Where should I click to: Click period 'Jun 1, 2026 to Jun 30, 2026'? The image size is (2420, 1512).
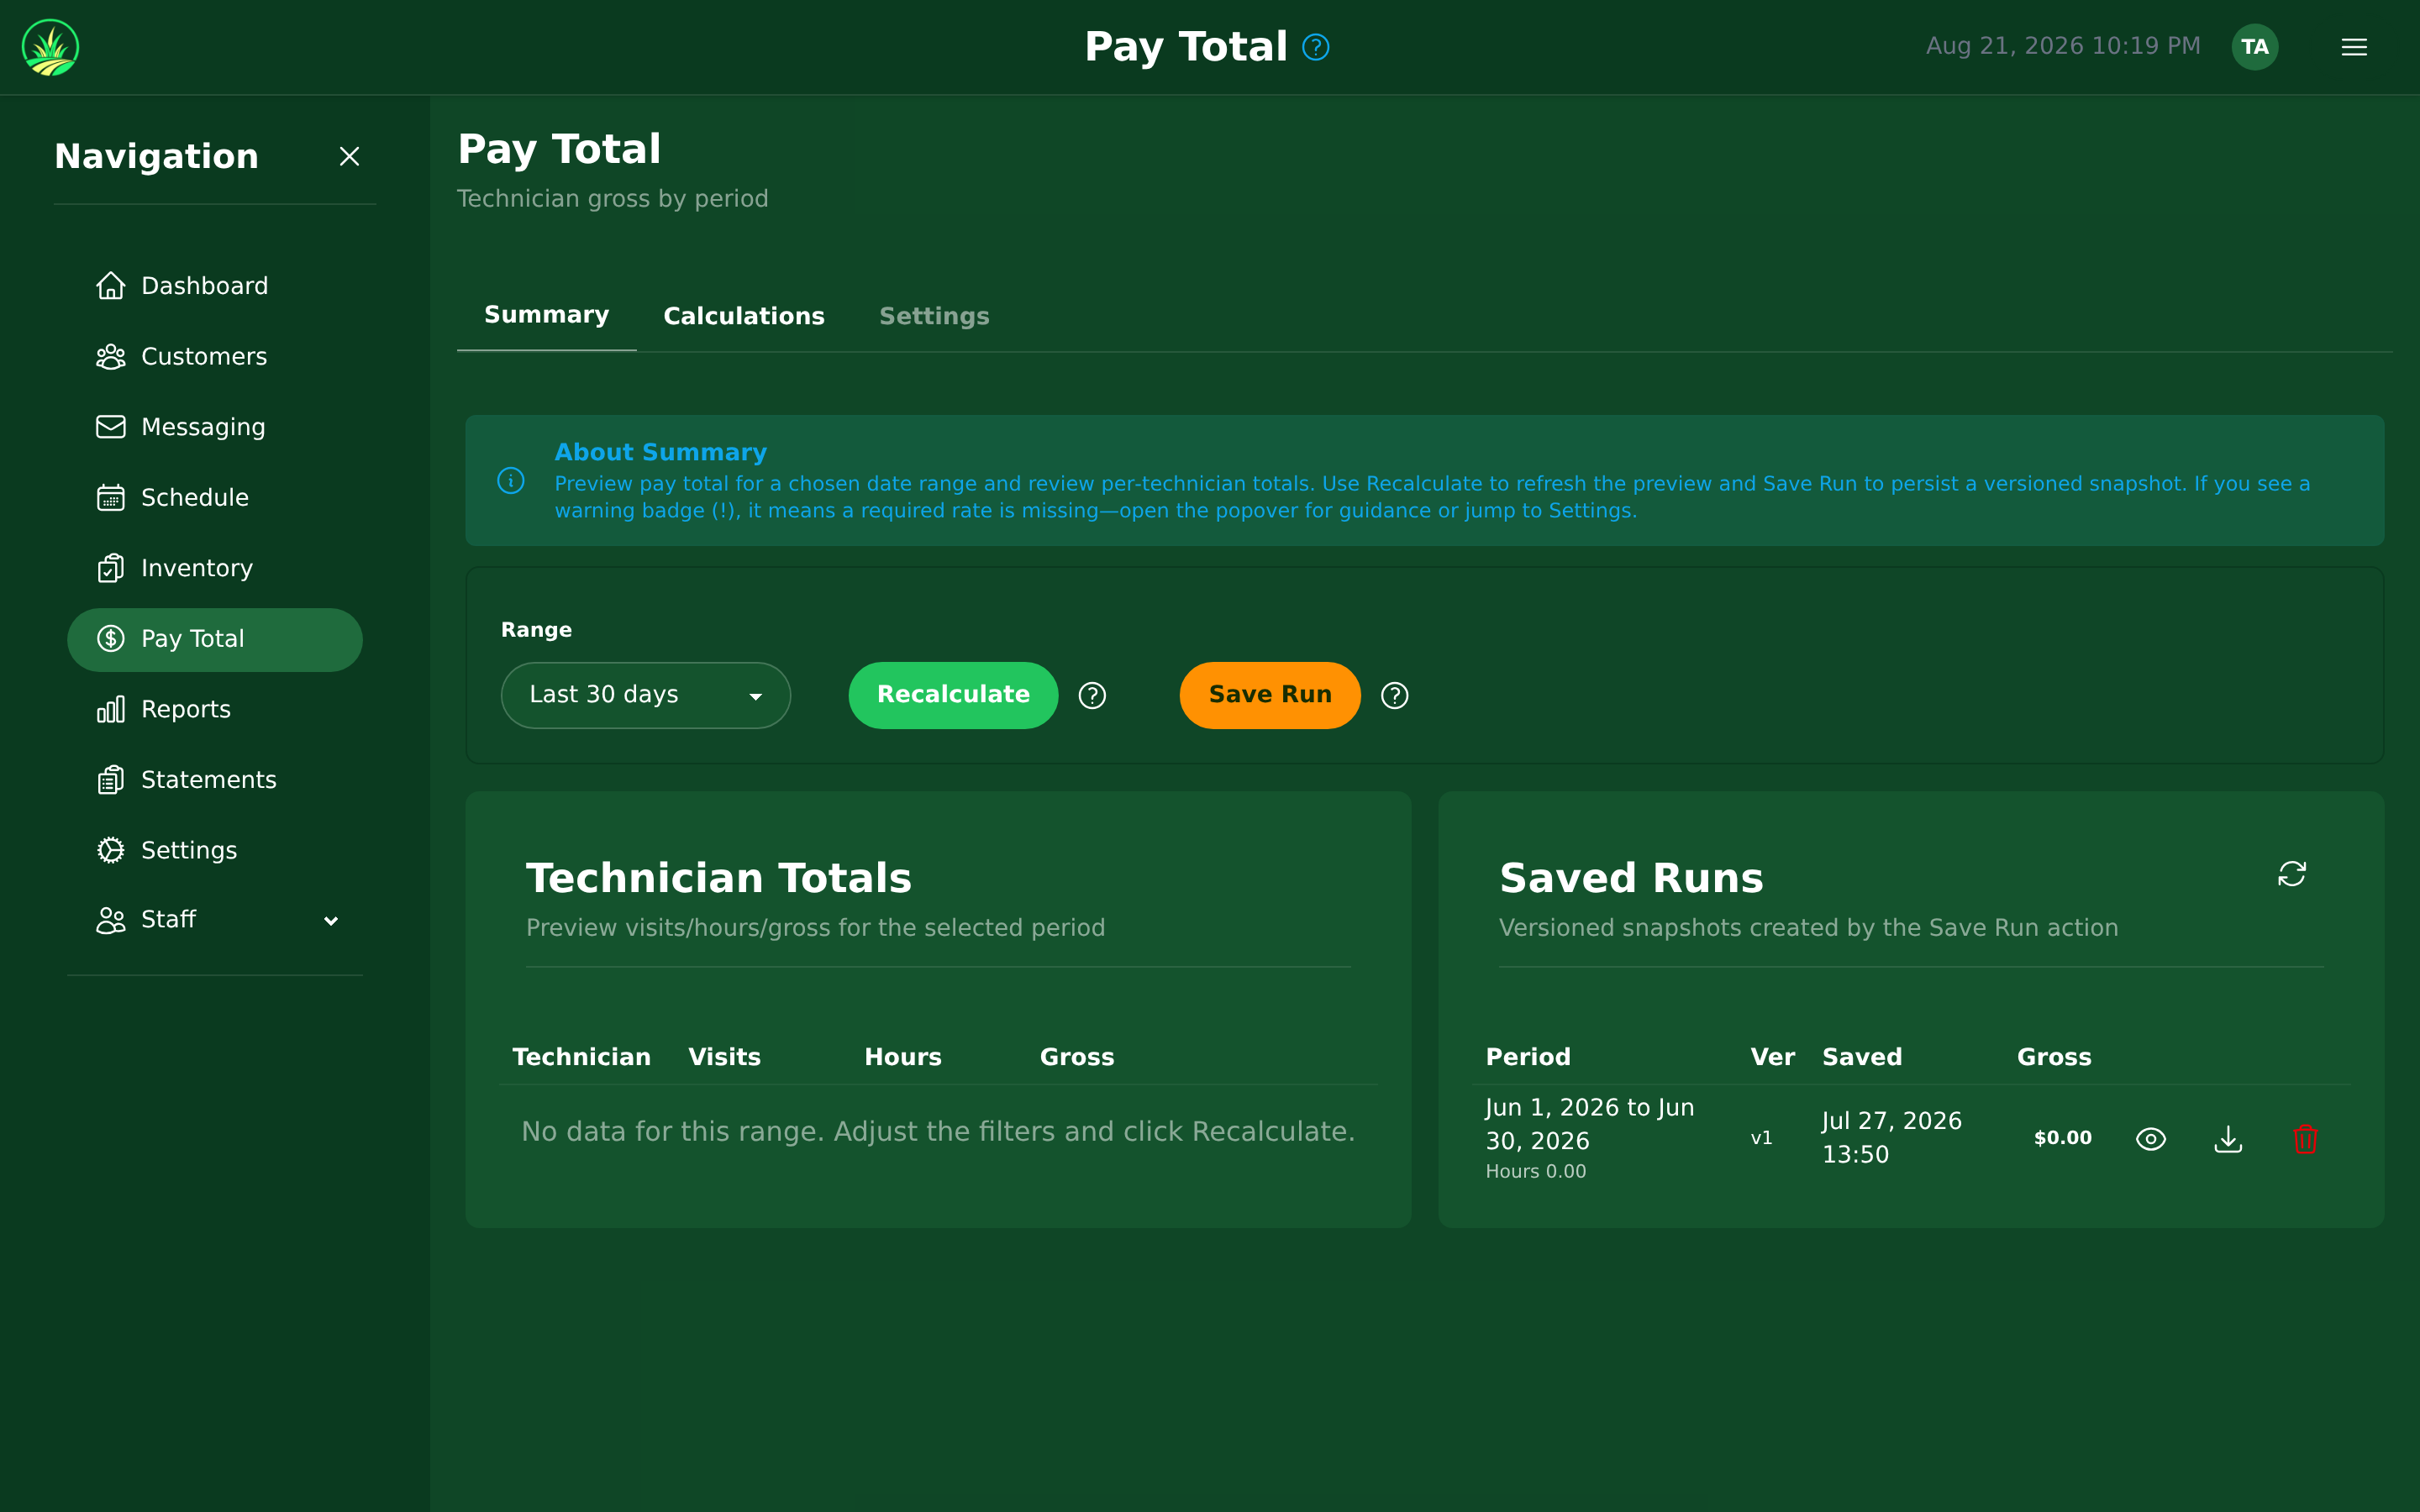(1590, 1124)
